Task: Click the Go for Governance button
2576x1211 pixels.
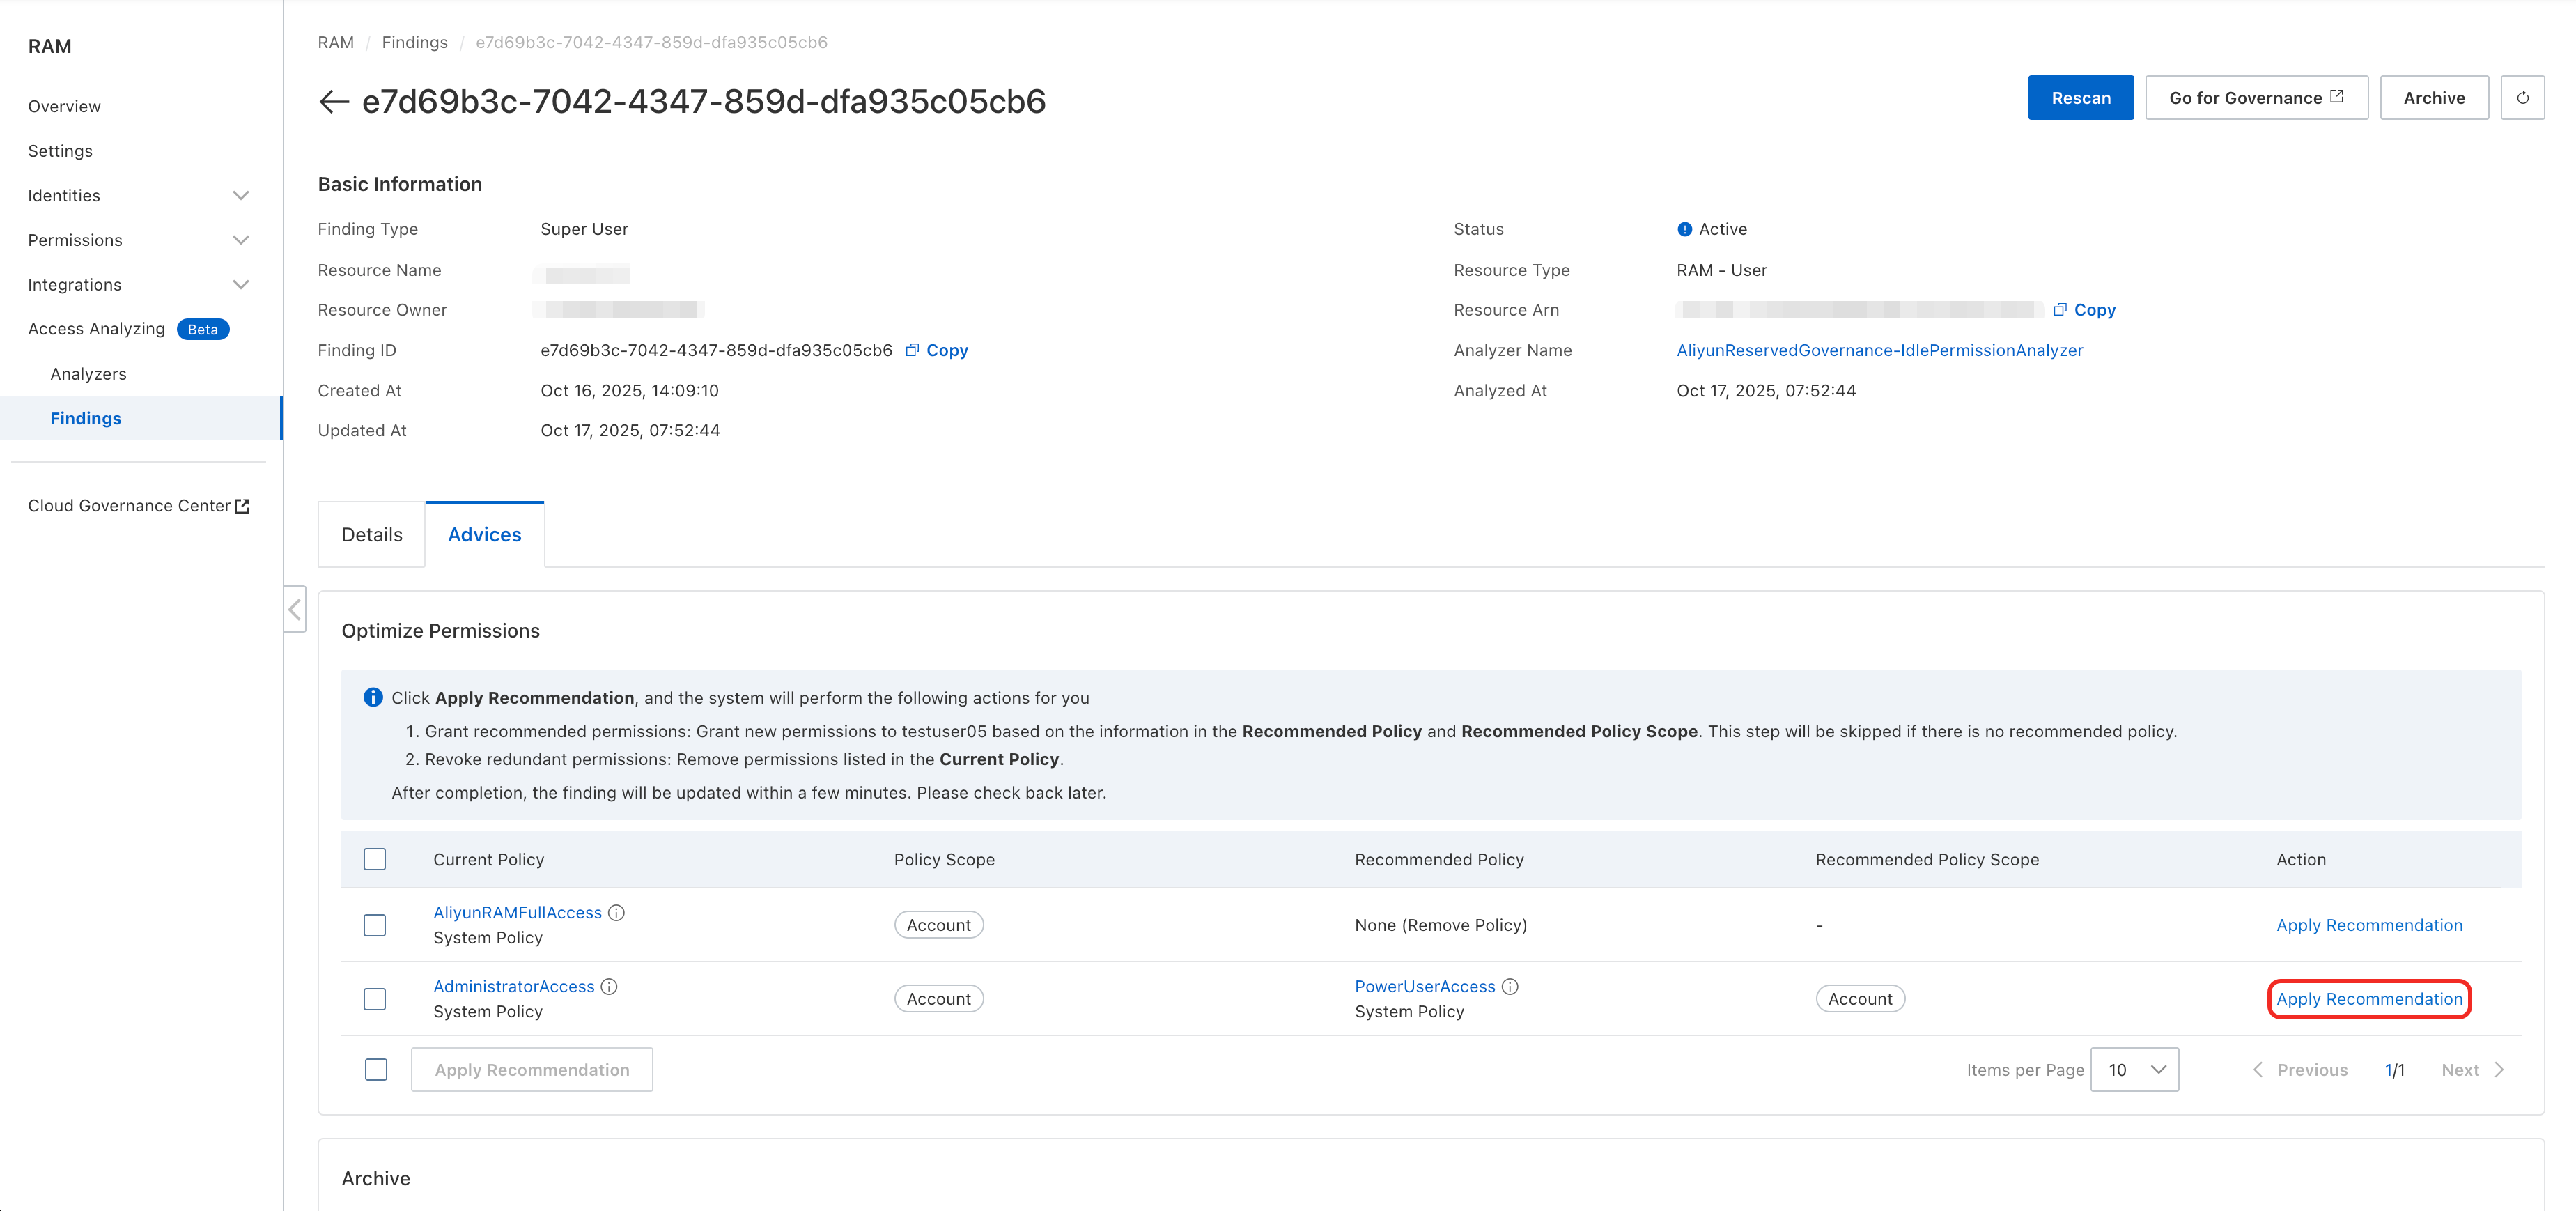Action: point(2255,98)
